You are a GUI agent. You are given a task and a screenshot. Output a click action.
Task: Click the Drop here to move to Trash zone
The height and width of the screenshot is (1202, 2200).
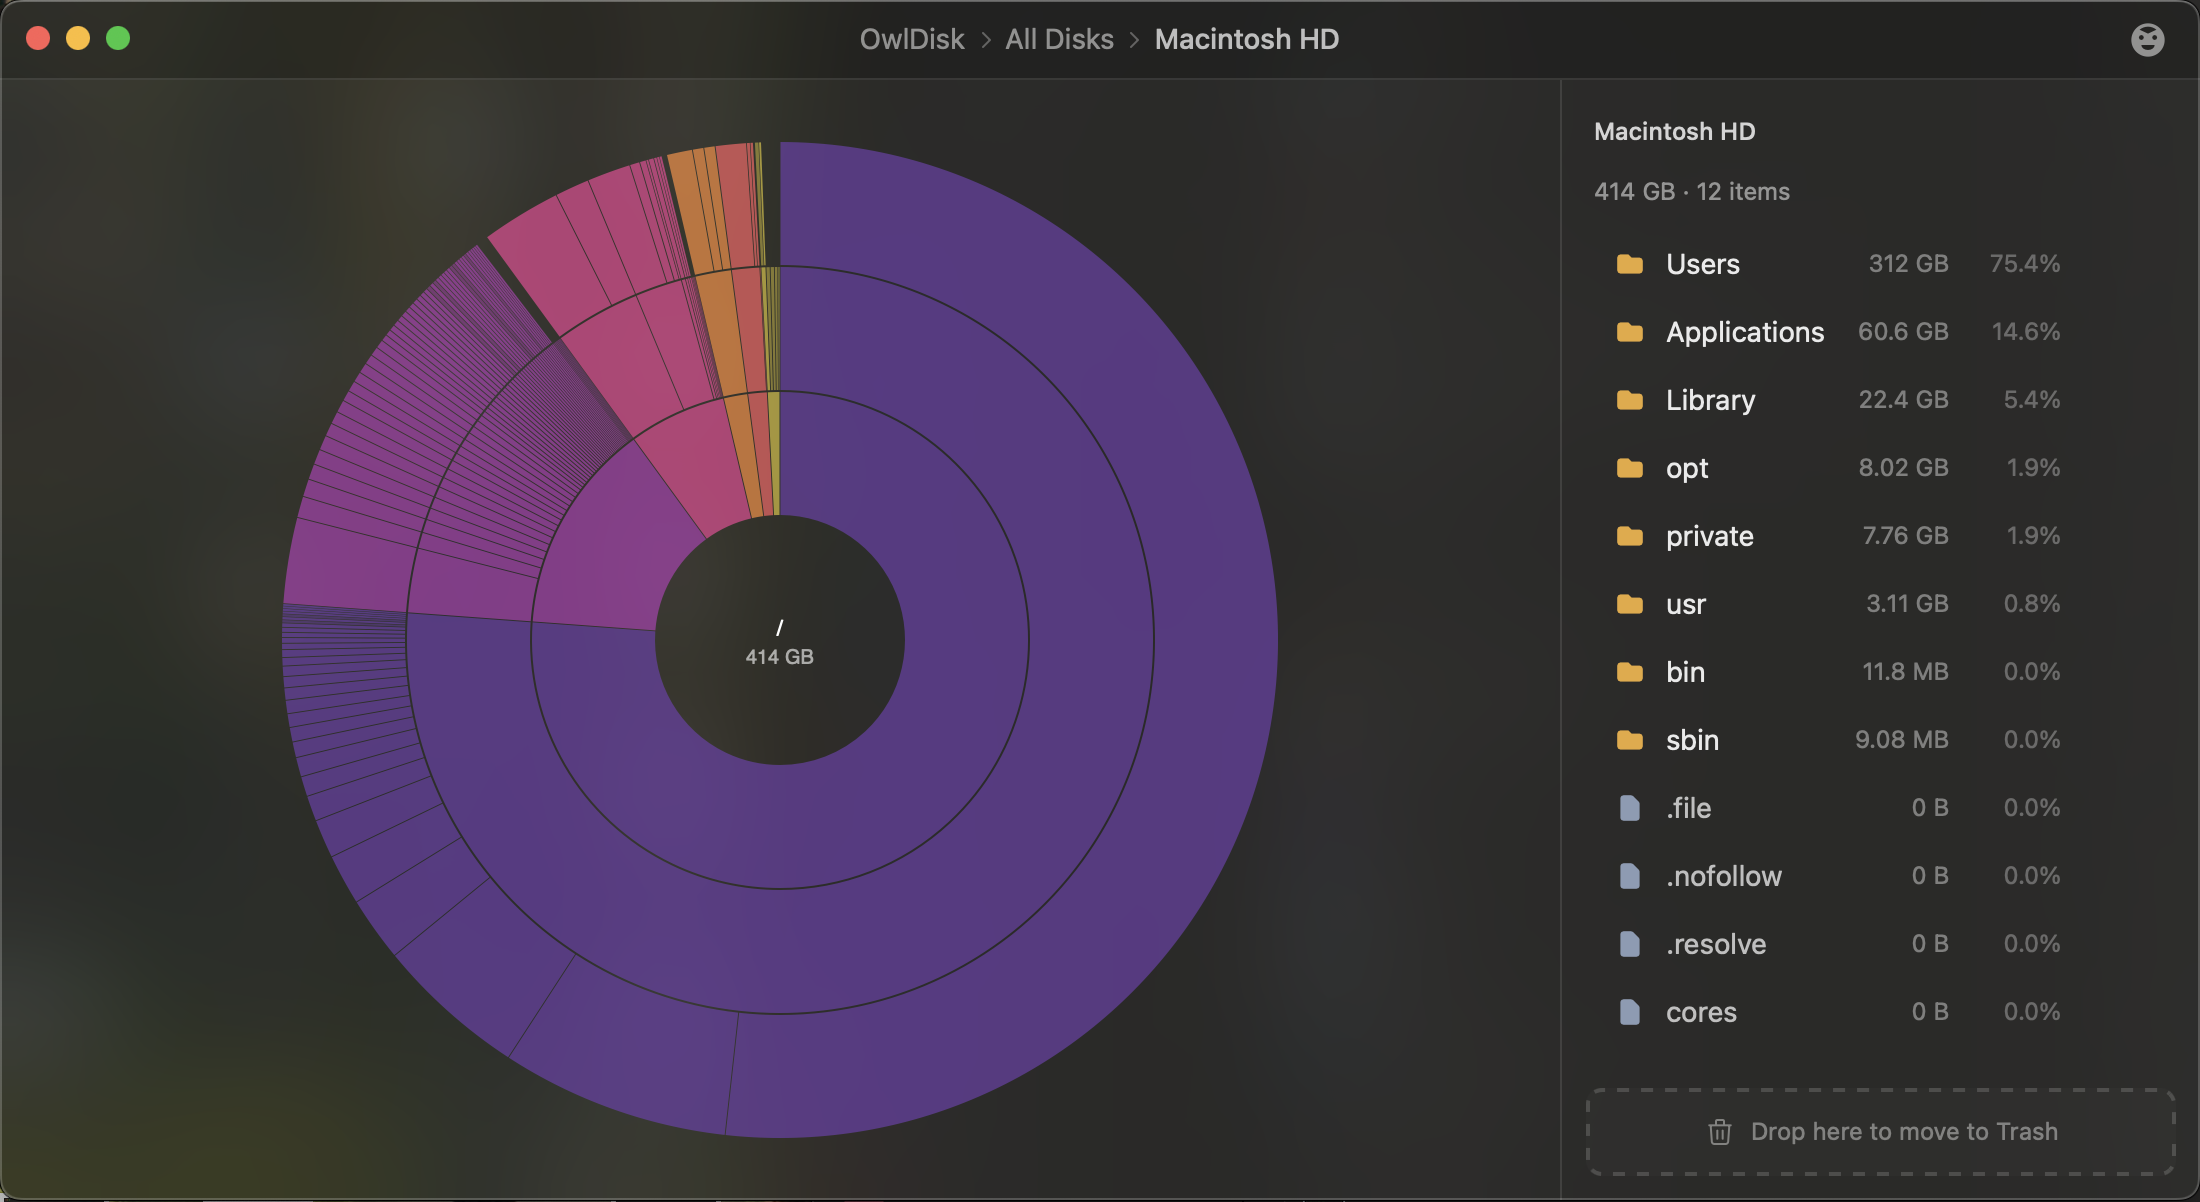click(1880, 1132)
